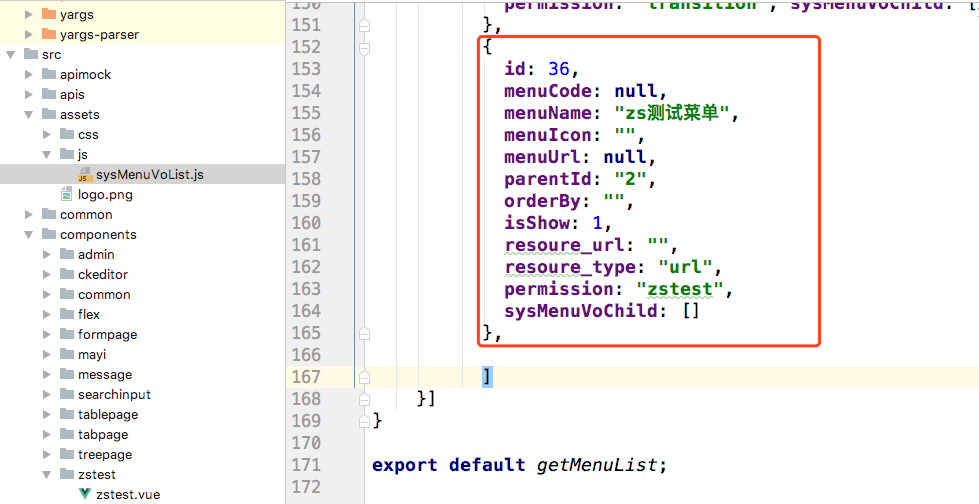Toggle code fold marker on line 152

pyautogui.click(x=365, y=47)
